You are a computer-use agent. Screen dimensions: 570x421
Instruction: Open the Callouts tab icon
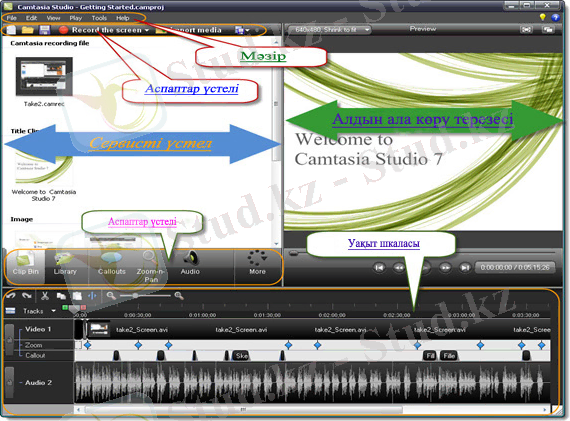(112, 265)
